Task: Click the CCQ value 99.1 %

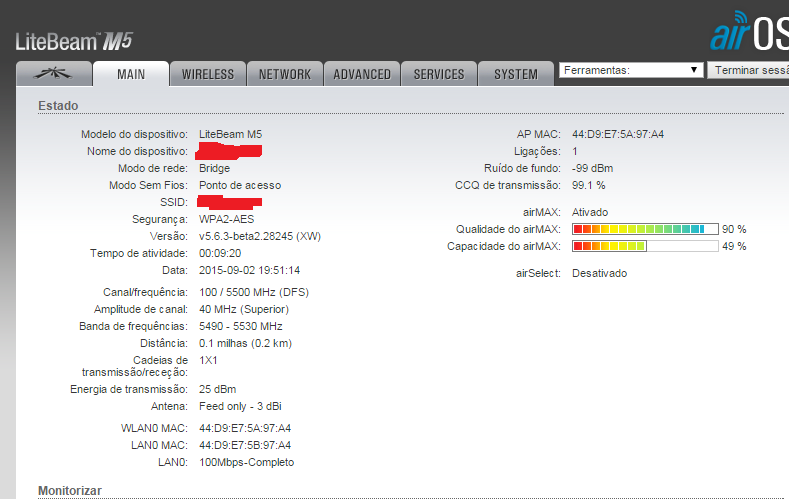Action: point(588,185)
